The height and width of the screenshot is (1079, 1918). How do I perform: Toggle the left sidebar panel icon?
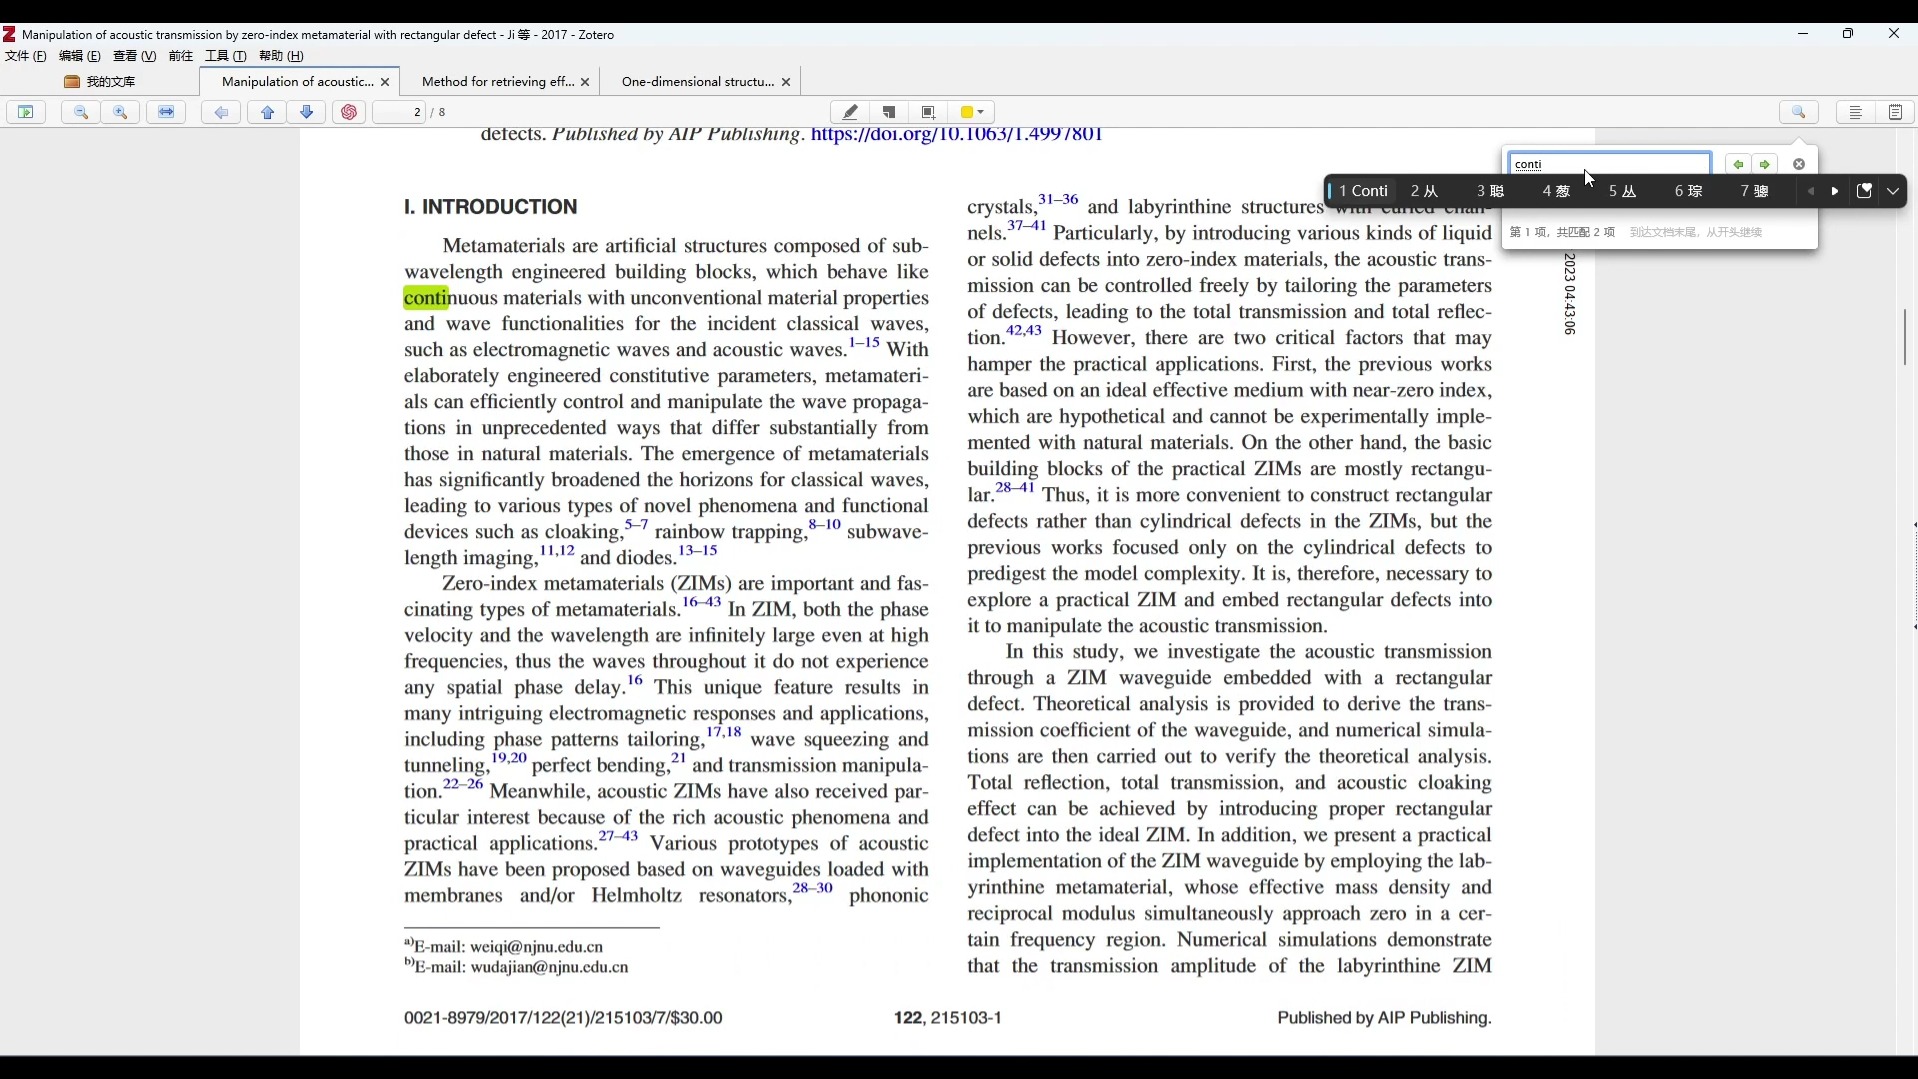coord(26,112)
